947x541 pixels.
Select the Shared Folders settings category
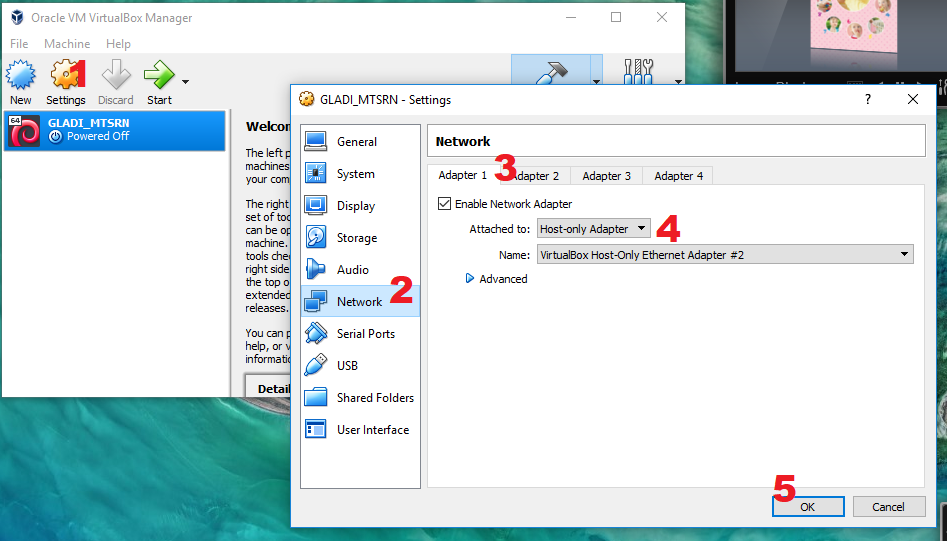[x=360, y=398]
